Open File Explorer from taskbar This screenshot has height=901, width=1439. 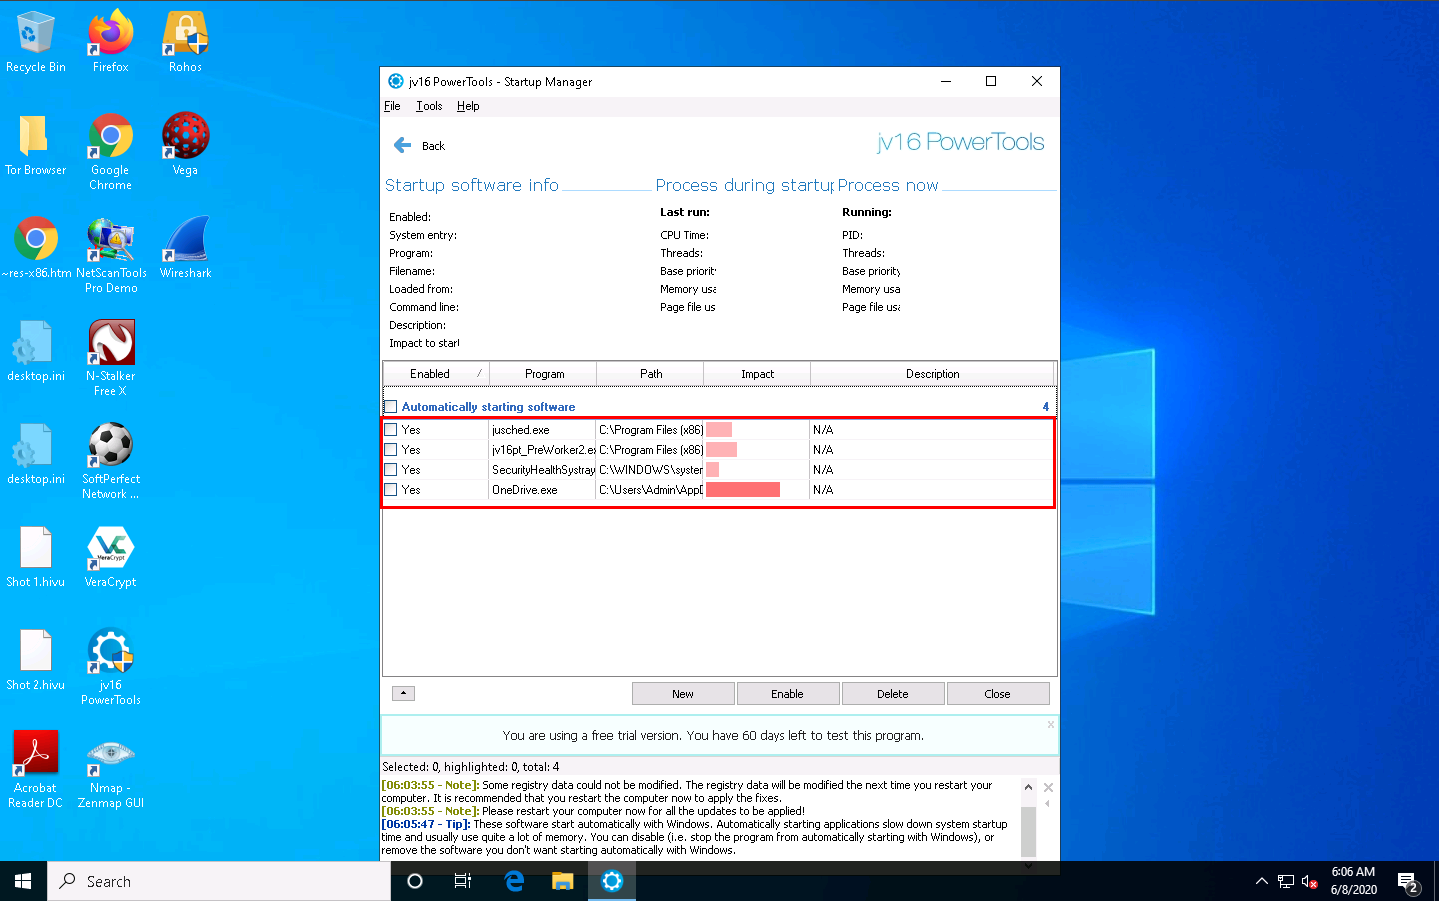(563, 881)
